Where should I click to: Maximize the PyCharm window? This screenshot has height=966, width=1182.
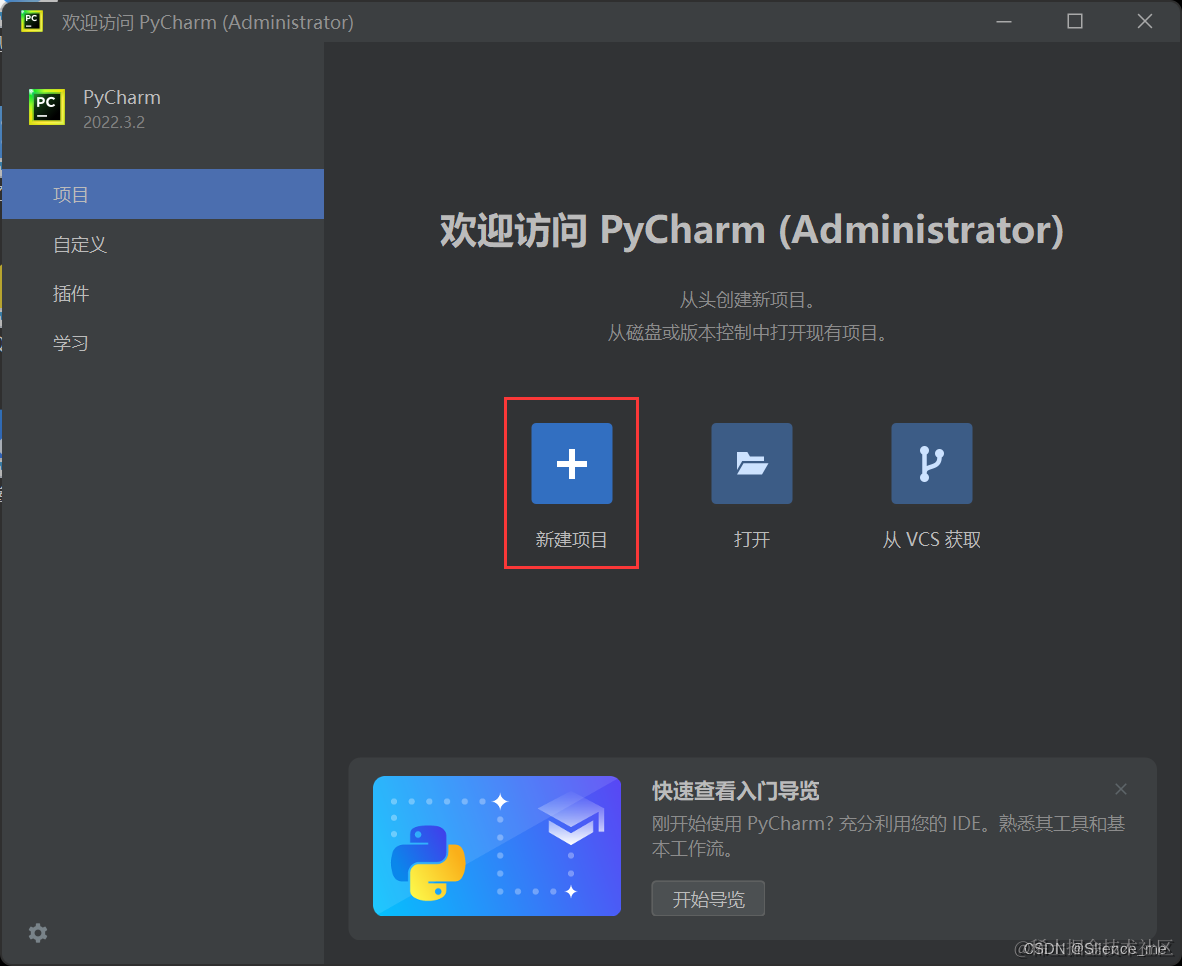(1074, 21)
